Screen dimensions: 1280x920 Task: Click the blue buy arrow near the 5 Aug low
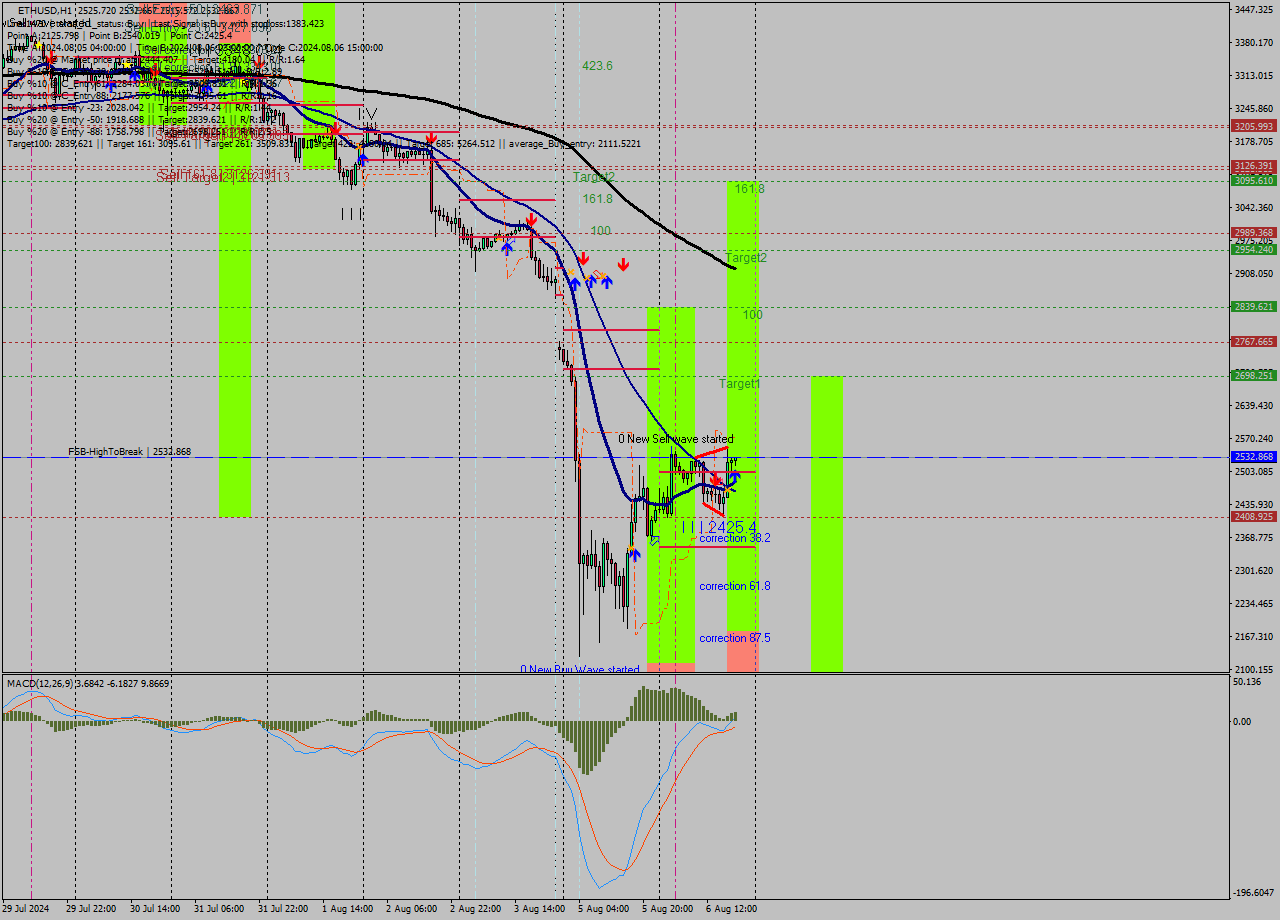click(x=636, y=556)
